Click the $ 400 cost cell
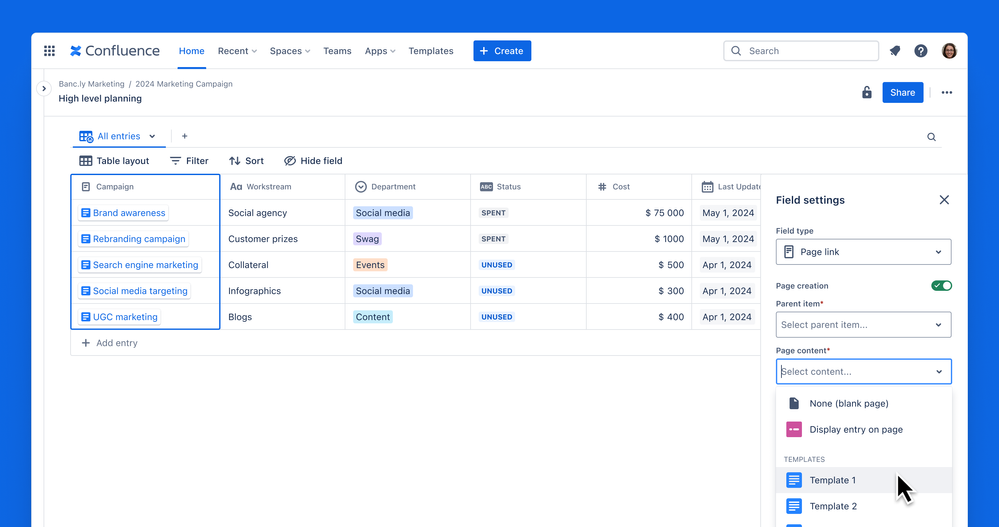This screenshot has width=999, height=527. 639,317
